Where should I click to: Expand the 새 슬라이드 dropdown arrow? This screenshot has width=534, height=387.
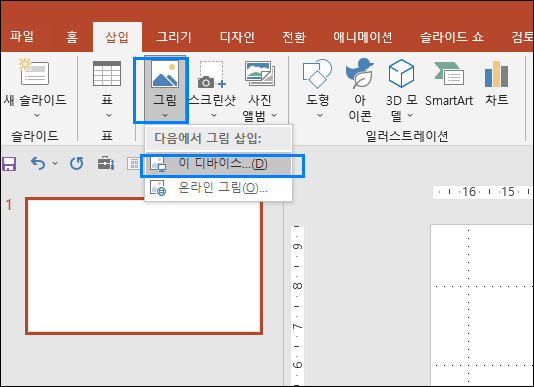[37, 115]
